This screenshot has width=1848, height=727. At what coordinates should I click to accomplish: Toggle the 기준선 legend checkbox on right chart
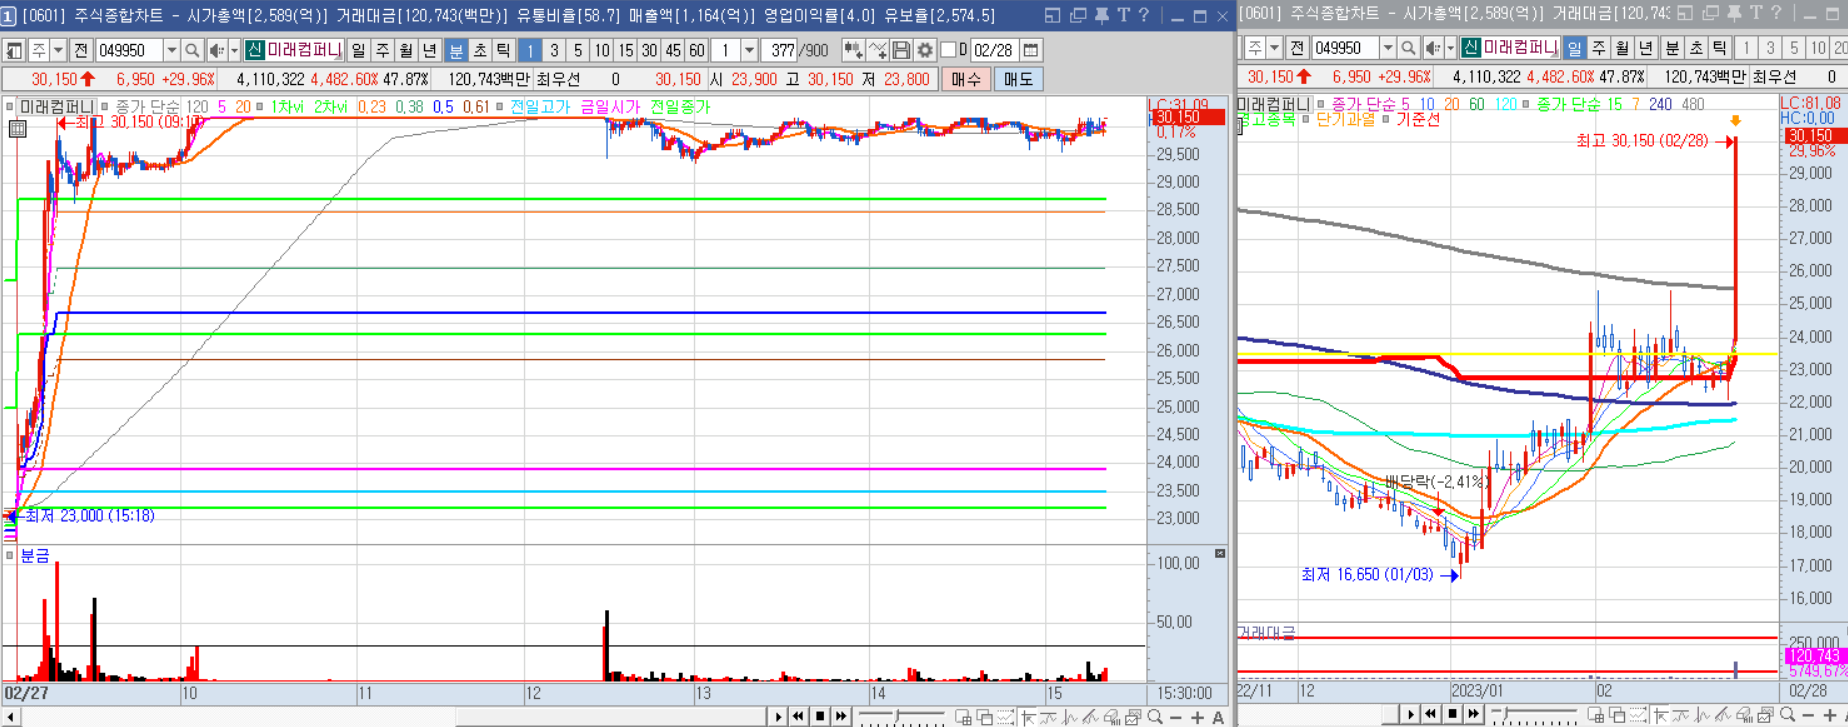pos(1386,119)
